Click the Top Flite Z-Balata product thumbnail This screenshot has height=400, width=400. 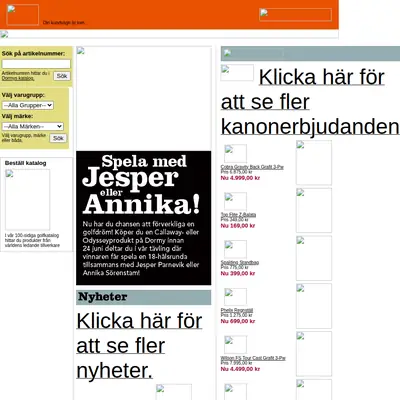[235, 201]
